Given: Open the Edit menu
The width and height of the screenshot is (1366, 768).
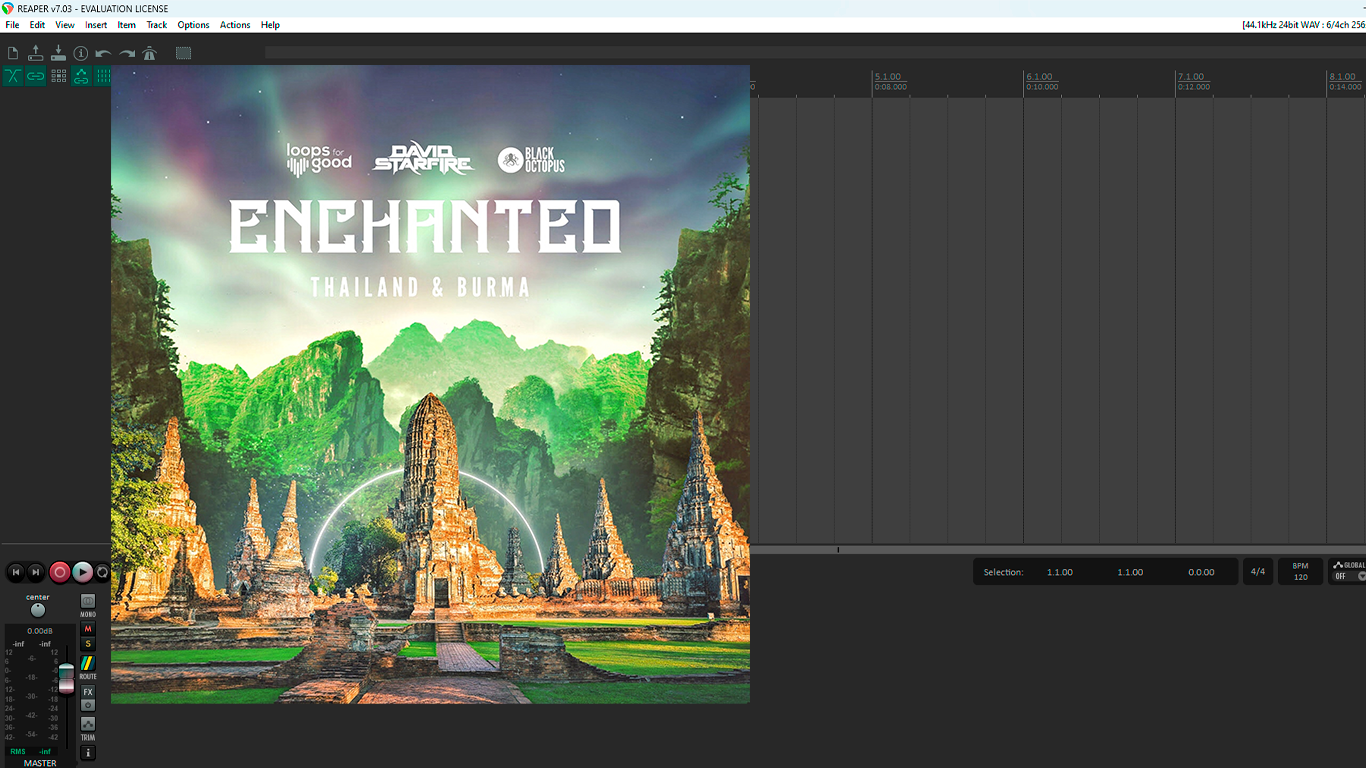Looking at the screenshot, I should click(x=37, y=25).
